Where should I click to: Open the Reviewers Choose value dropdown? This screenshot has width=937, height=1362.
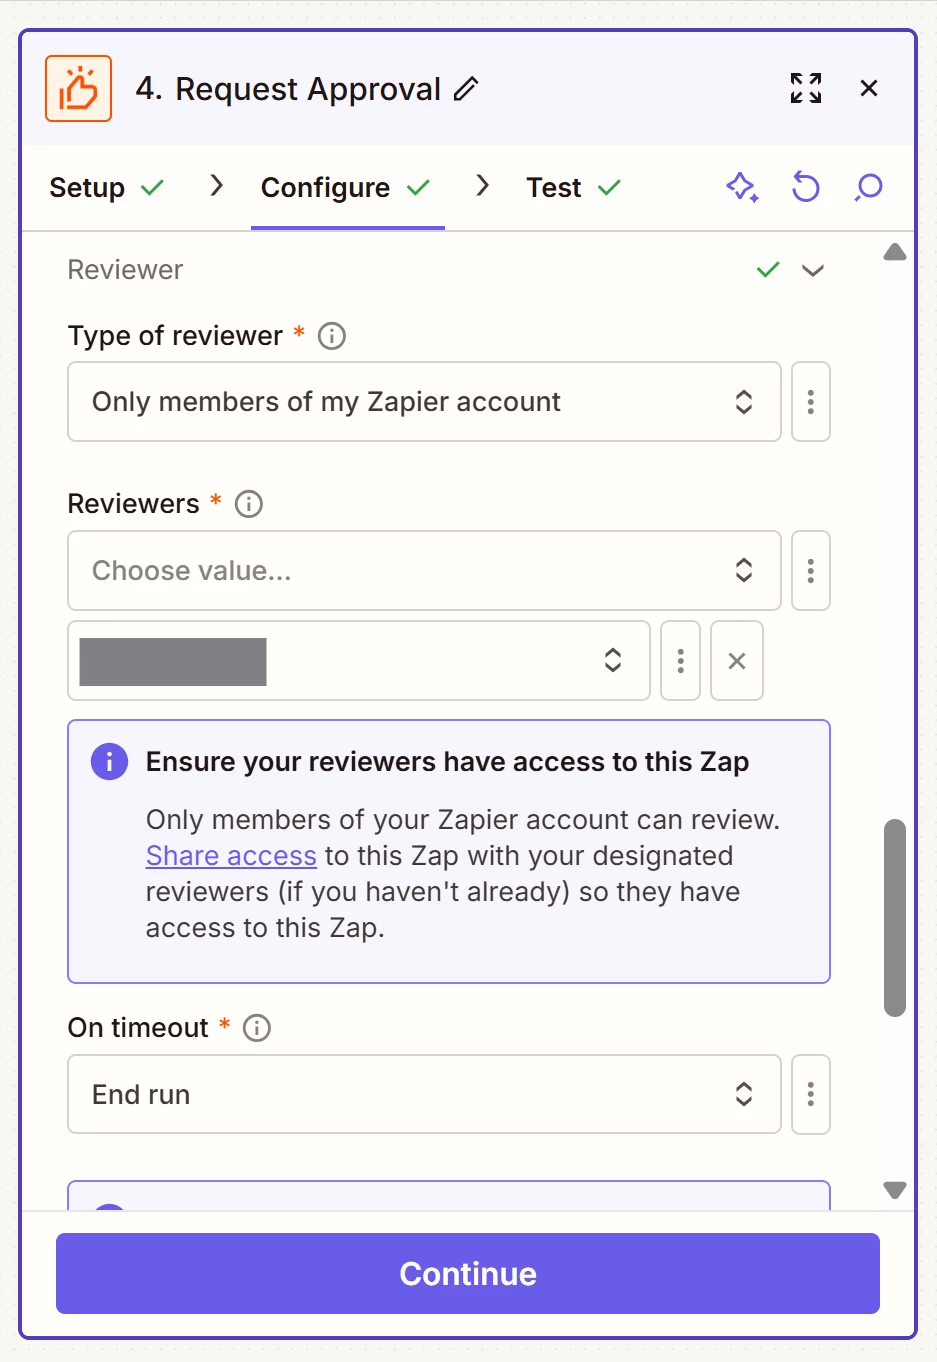[x=424, y=571]
